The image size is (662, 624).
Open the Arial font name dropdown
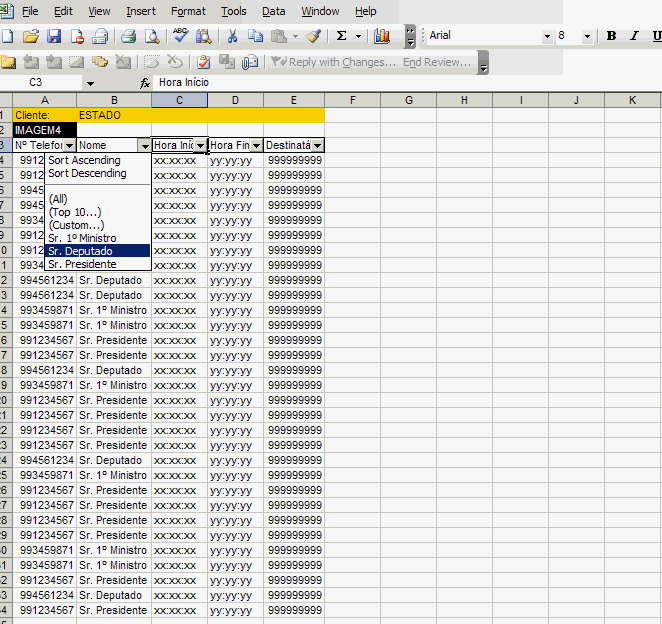click(547, 36)
